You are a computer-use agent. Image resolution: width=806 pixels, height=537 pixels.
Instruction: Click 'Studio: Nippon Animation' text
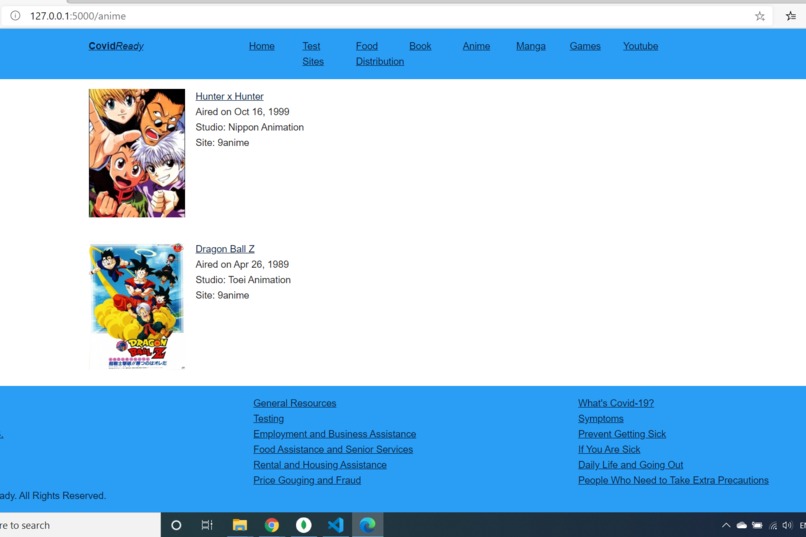coord(249,127)
